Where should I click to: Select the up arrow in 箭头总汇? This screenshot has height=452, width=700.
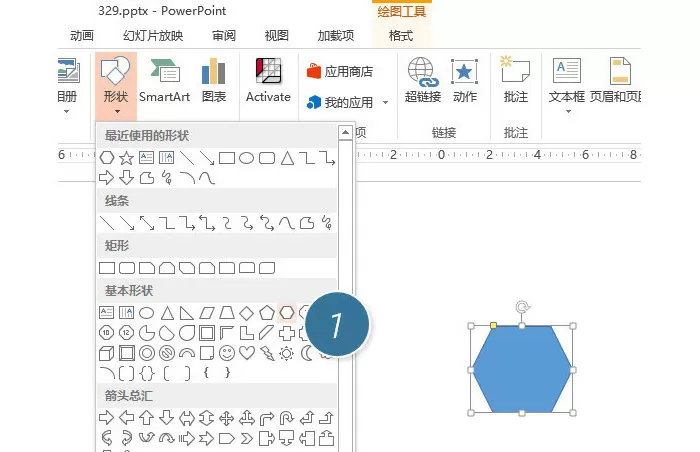146,418
